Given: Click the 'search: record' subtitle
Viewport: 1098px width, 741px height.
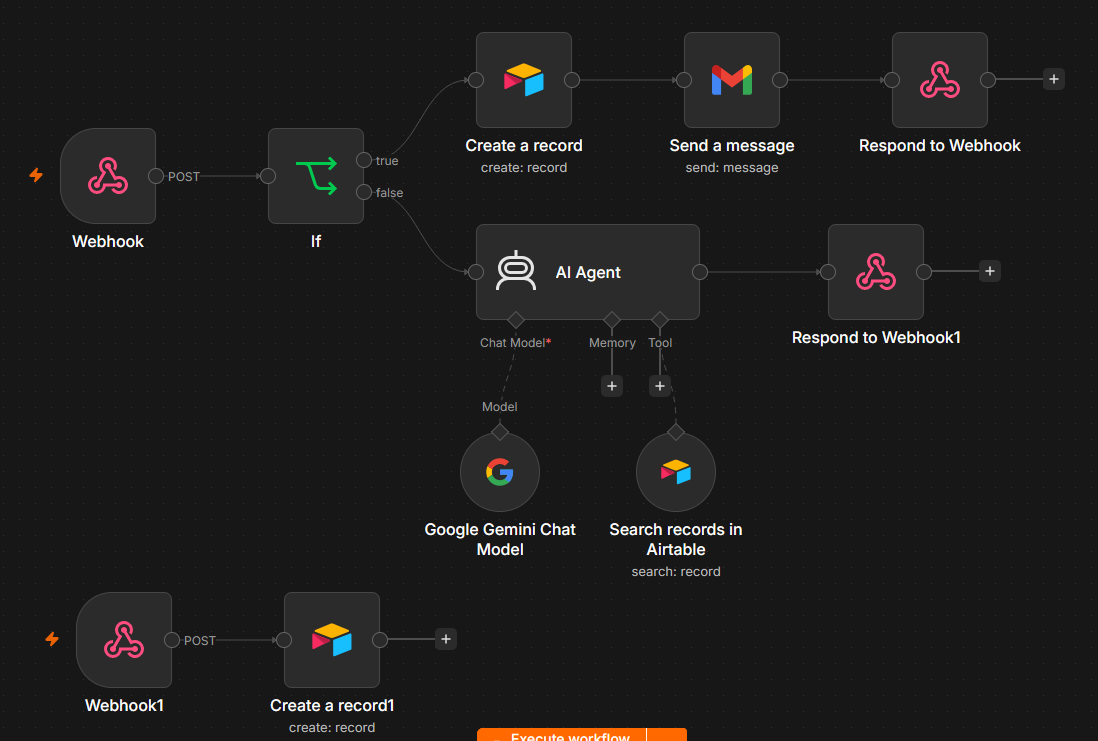Looking at the screenshot, I should click(676, 572).
